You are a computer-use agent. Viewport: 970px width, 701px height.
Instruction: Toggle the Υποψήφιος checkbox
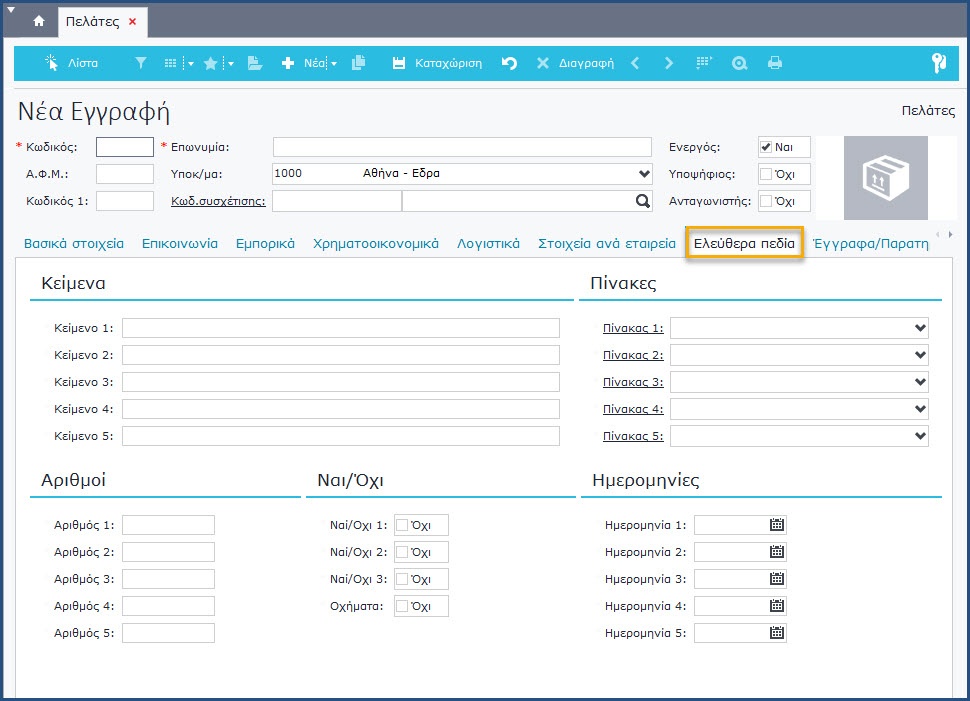(x=766, y=174)
